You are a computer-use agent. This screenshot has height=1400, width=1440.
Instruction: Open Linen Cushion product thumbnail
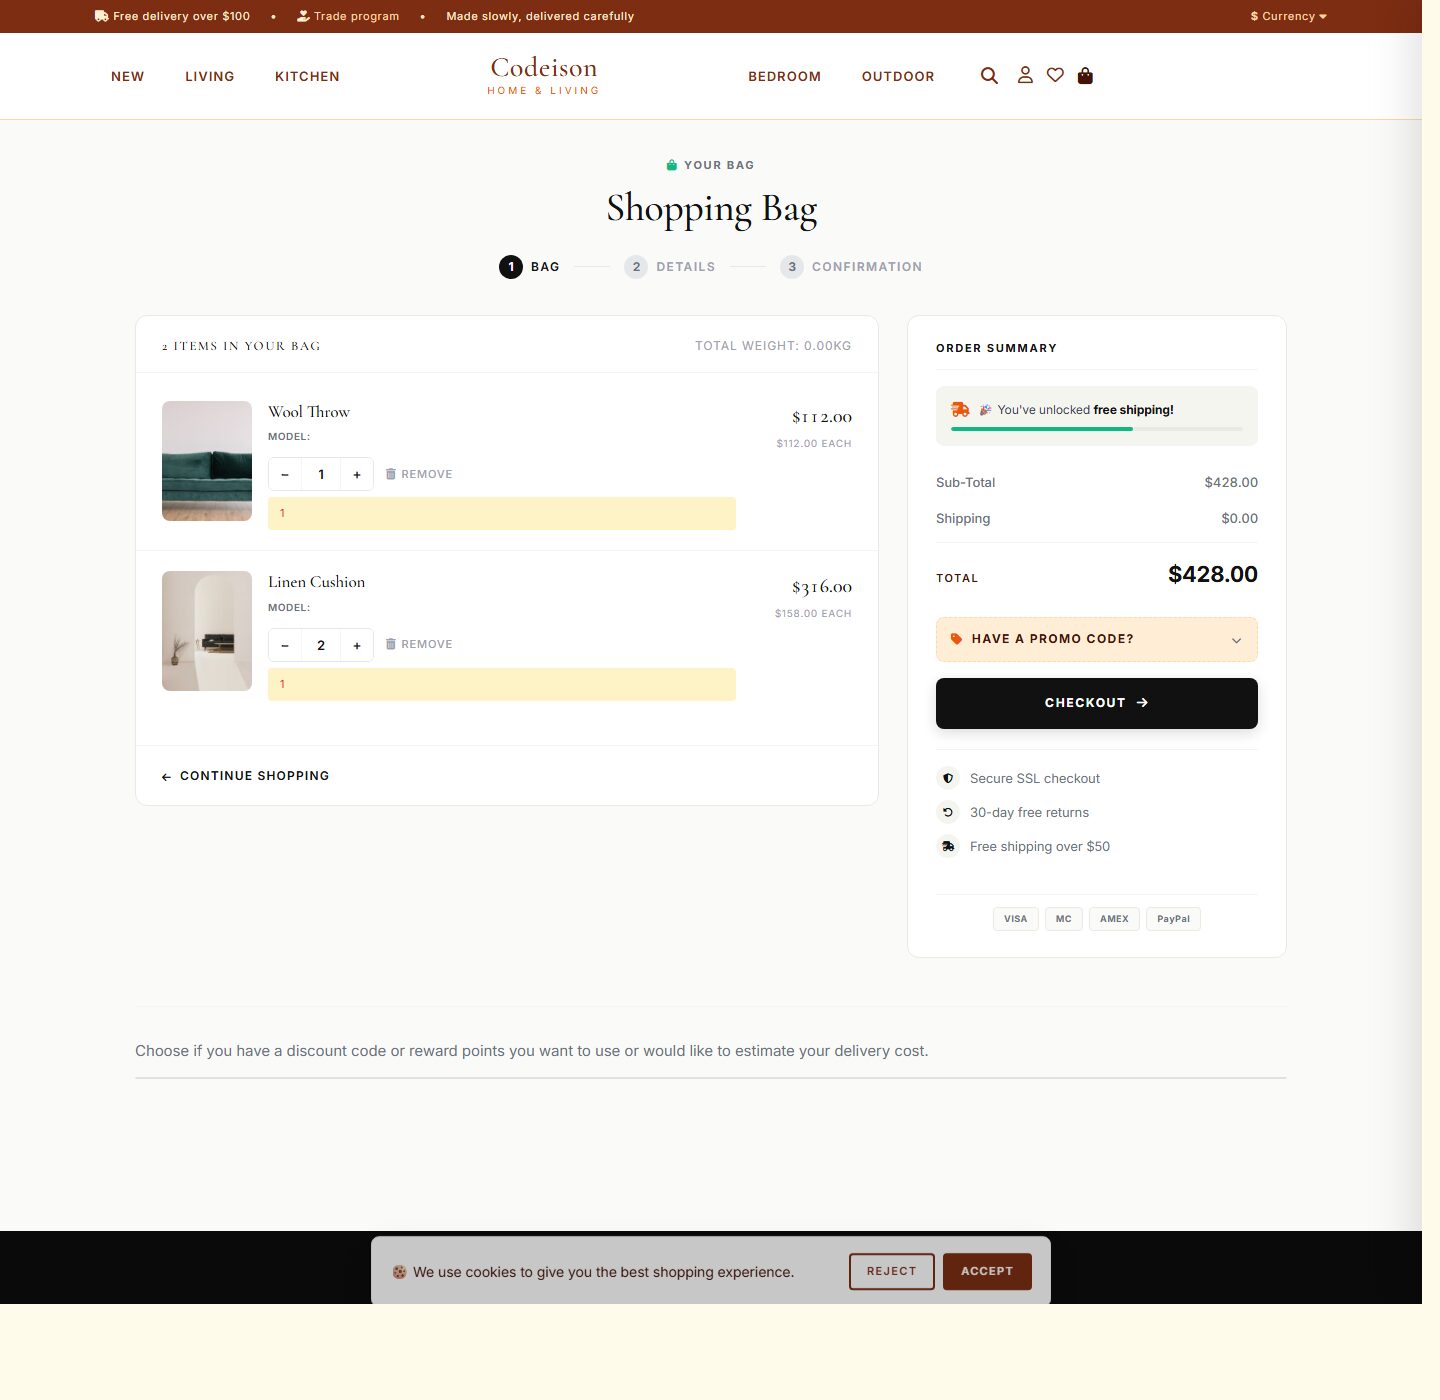point(207,631)
